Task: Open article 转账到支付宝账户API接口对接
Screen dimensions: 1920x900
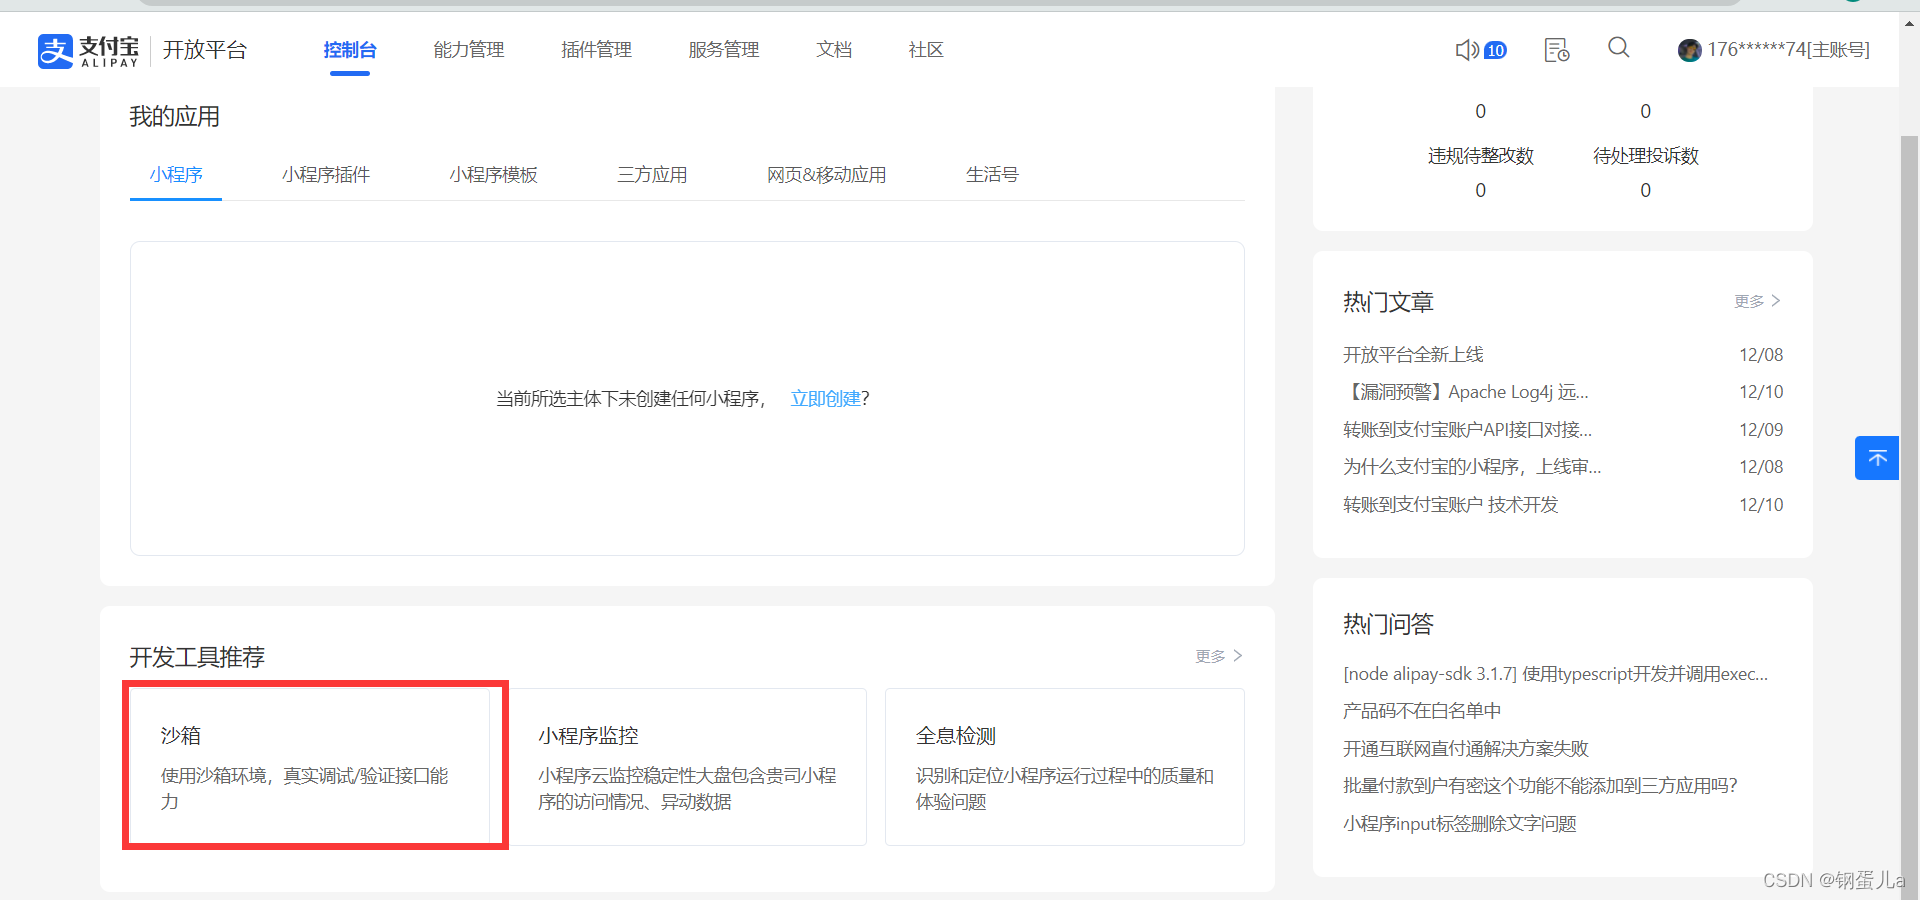Action: (x=1467, y=430)
